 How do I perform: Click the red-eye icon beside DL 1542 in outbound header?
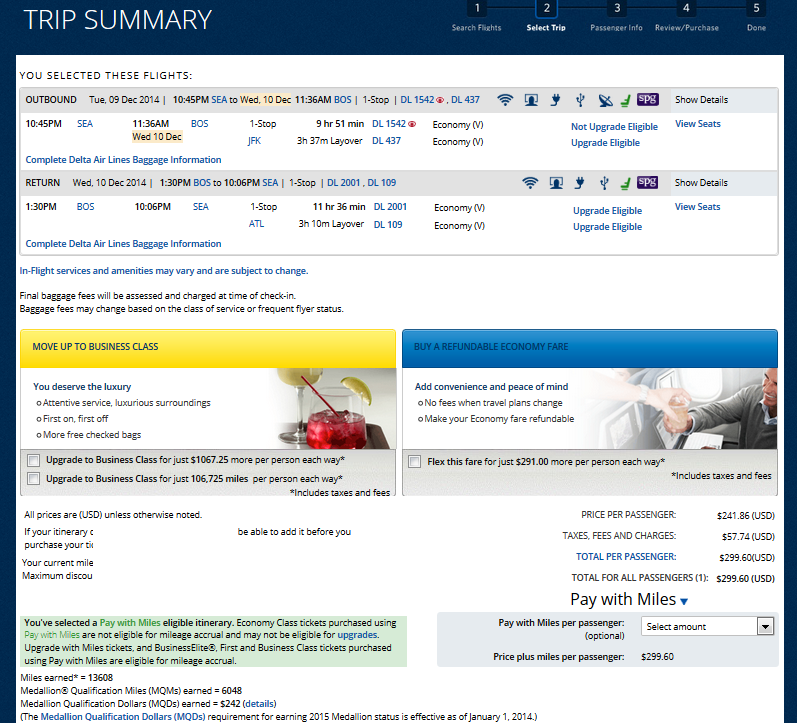(x=440, y=100)
